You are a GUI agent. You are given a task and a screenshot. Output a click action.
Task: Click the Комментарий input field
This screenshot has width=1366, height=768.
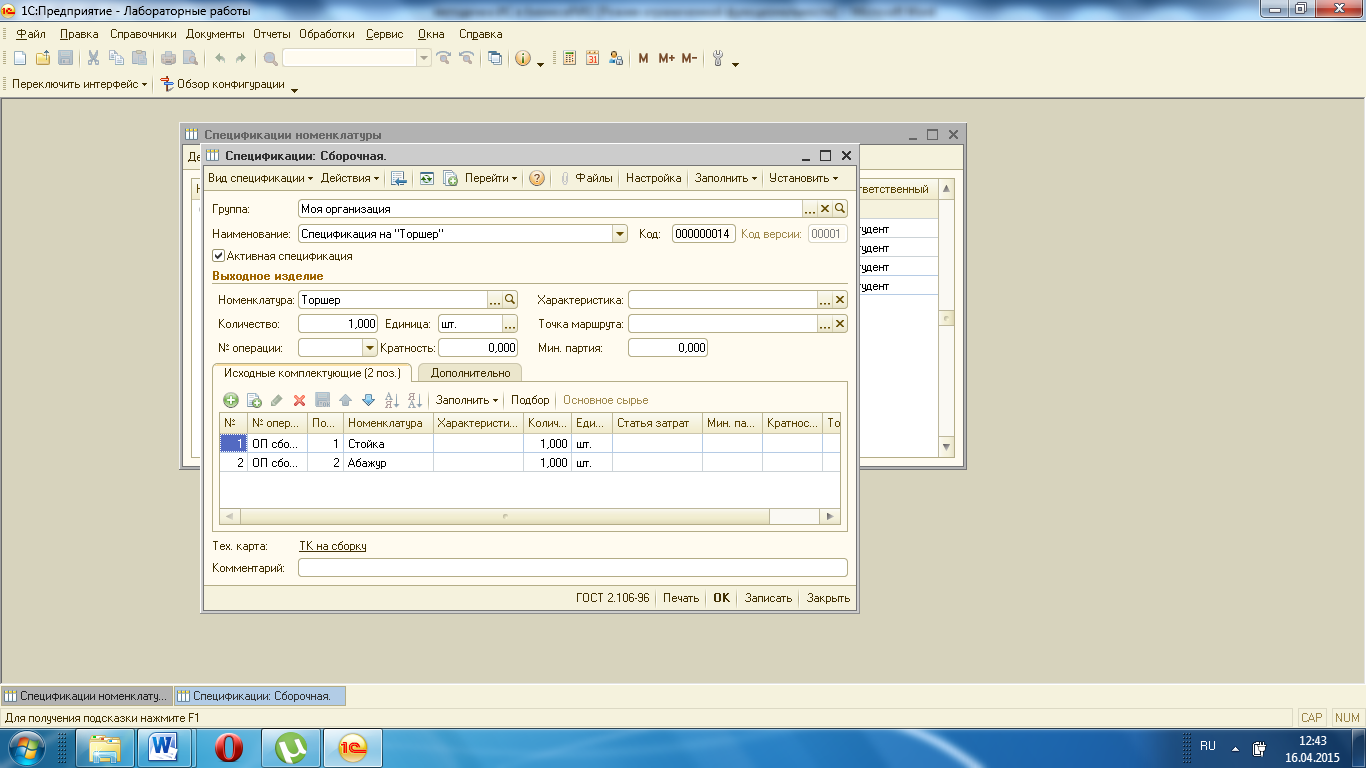tap(573, 568)
